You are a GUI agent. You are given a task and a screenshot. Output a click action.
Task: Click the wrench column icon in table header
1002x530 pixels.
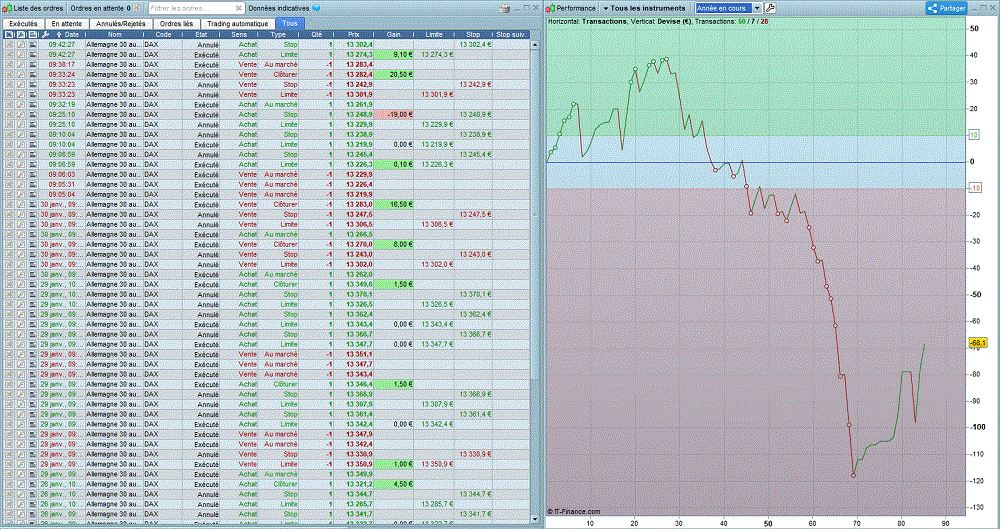[45, 35]
